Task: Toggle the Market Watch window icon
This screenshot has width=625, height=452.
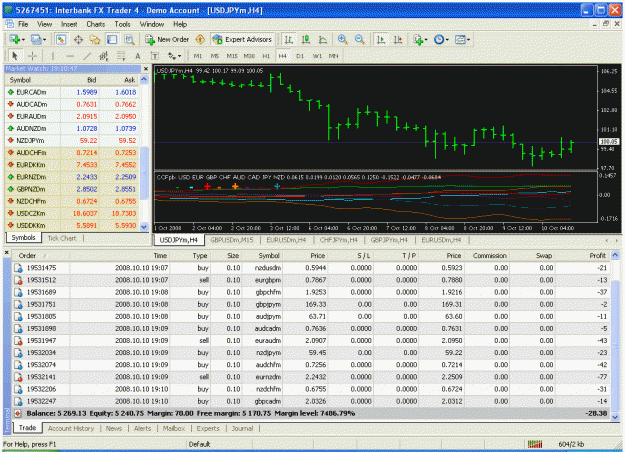Action: click(61, 39)
